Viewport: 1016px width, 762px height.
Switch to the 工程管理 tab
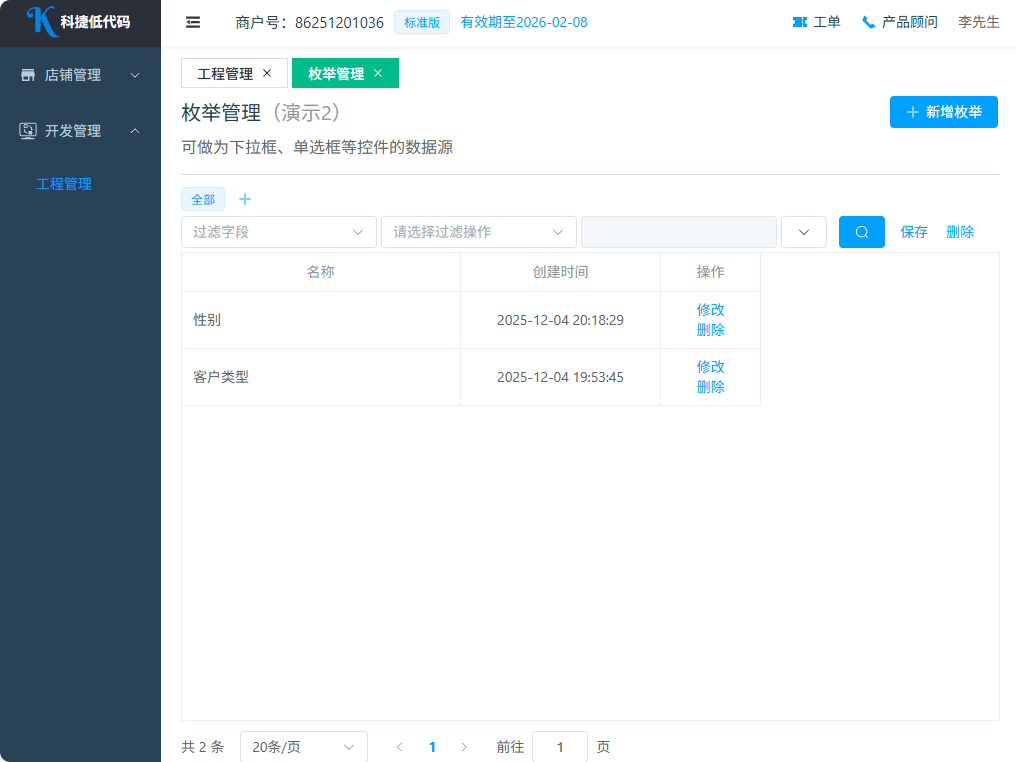[225, 73]
